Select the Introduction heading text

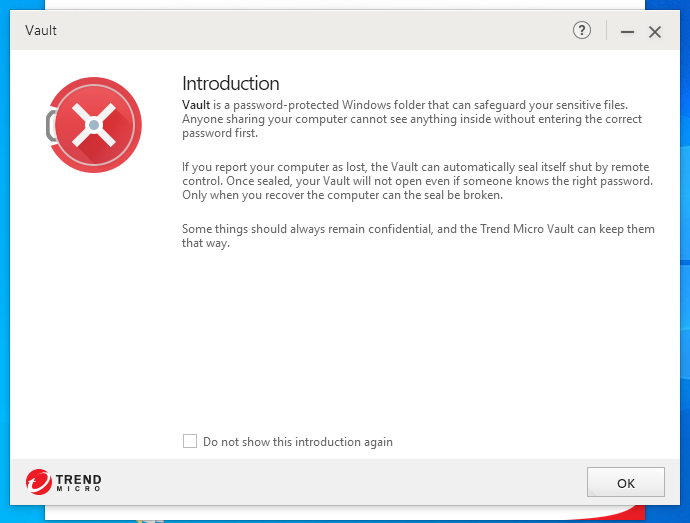tap(231, 83)
